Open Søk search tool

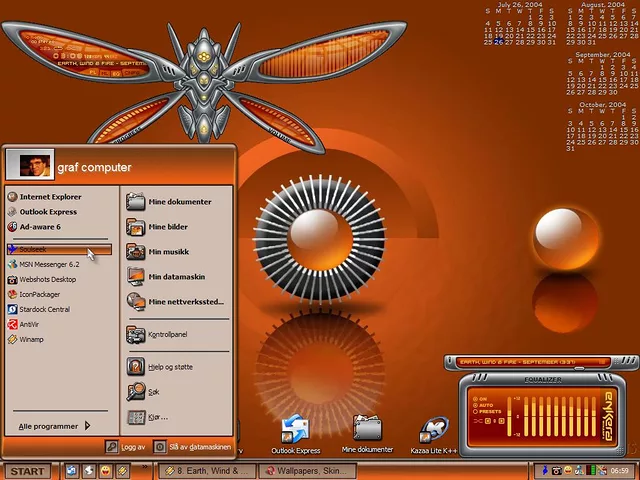pyautogui.click(x=143, y=392)
